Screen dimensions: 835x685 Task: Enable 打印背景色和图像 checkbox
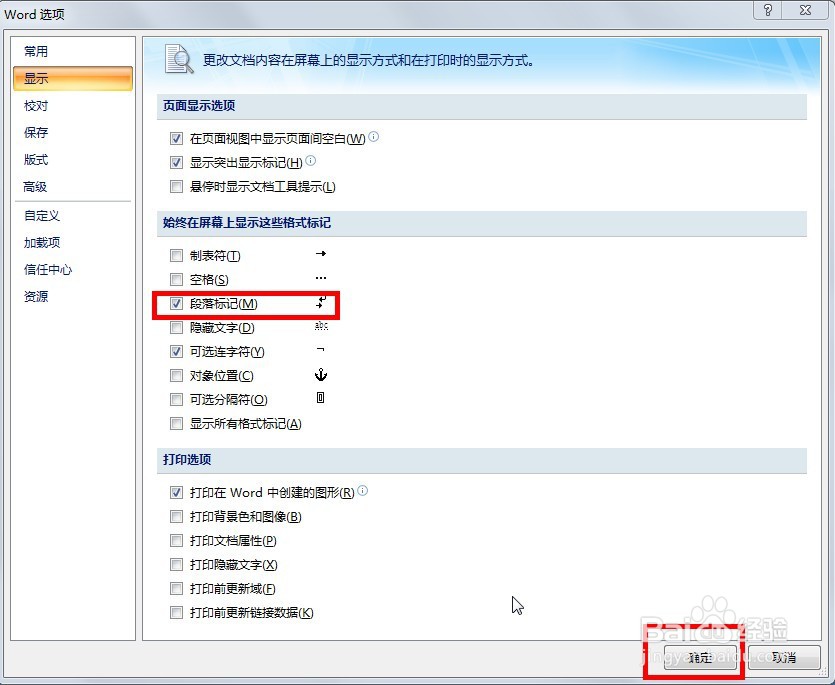176,517
